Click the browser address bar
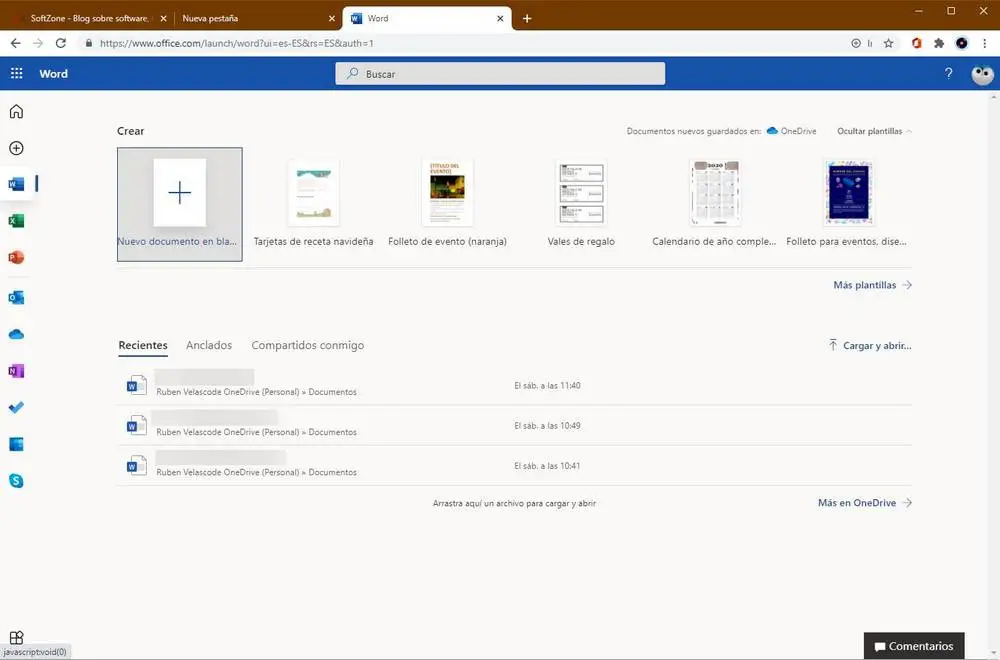1000x660 pixels. [x=466, y=43]
